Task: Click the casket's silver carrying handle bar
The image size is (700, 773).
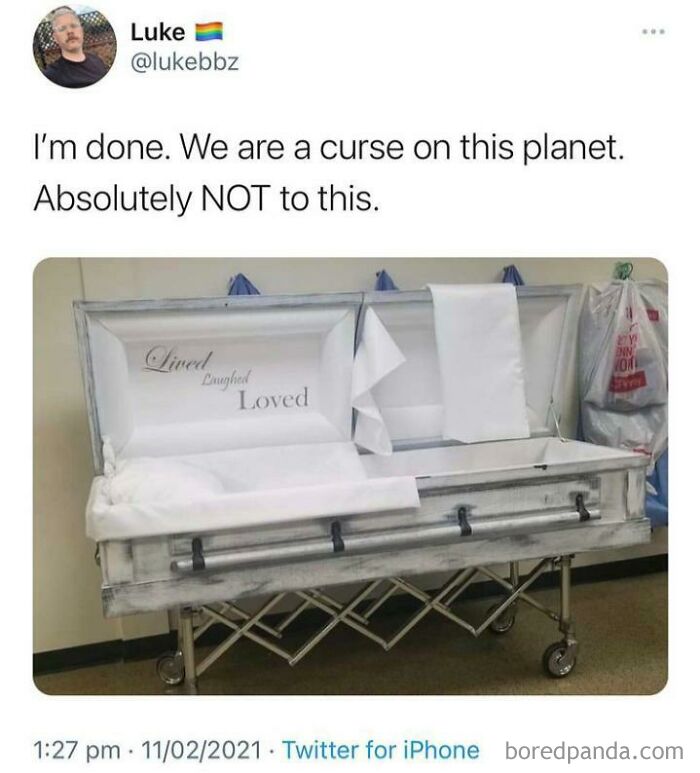Action: (x=385, y=538)
